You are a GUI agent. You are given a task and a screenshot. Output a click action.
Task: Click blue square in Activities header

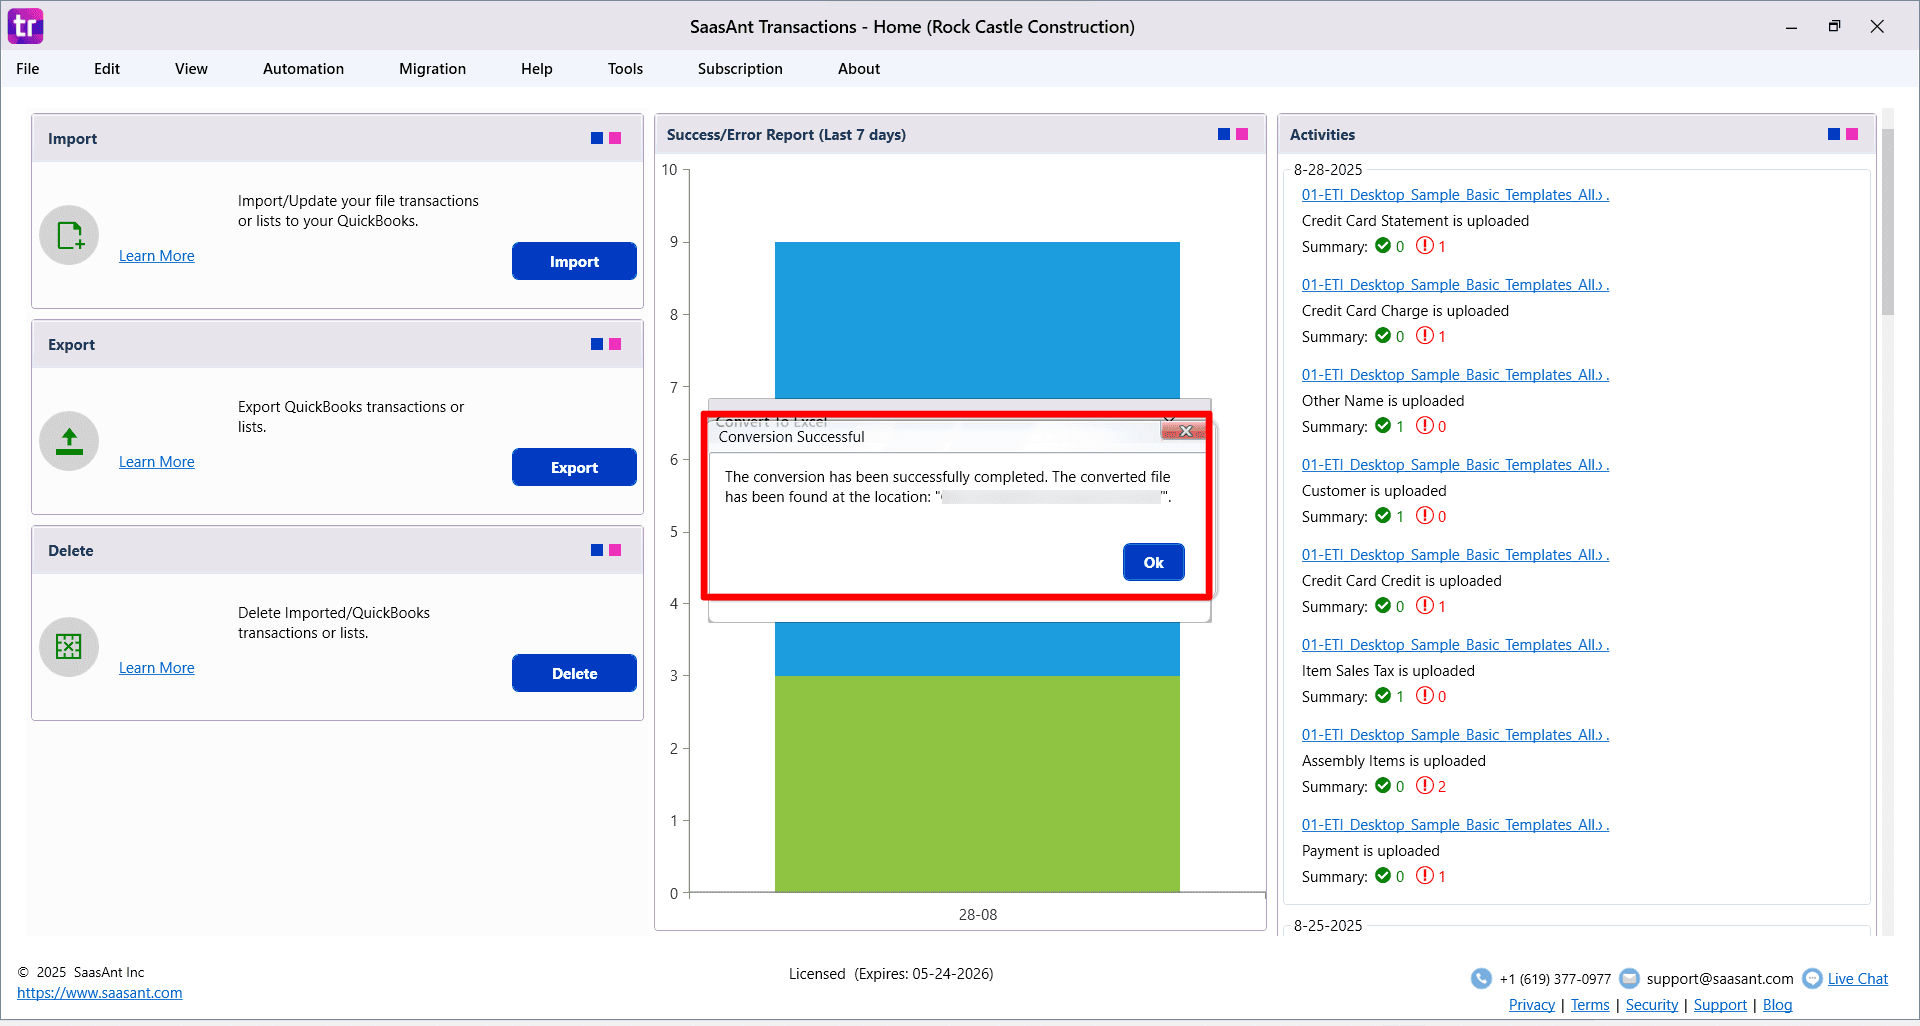pyautogui.click(x=1834, y=134)
